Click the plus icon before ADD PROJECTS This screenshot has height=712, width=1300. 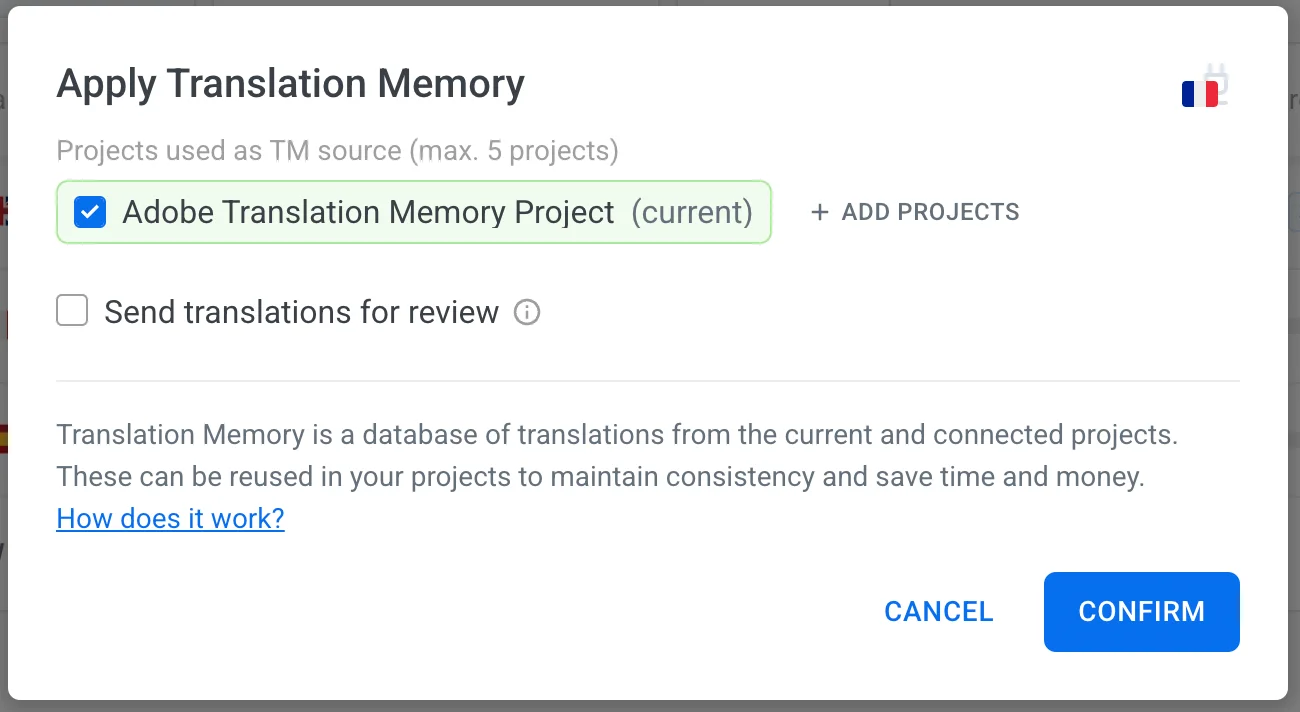coord(820,212)
